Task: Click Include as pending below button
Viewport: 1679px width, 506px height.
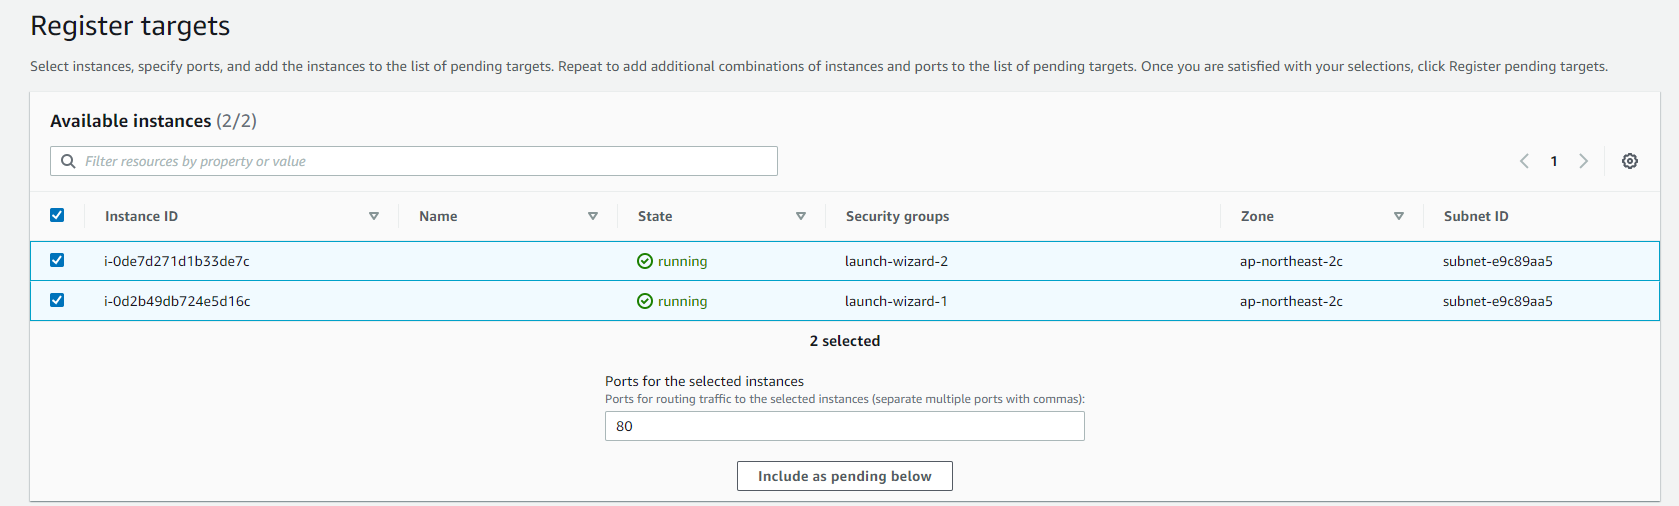Action: [844, 476]
